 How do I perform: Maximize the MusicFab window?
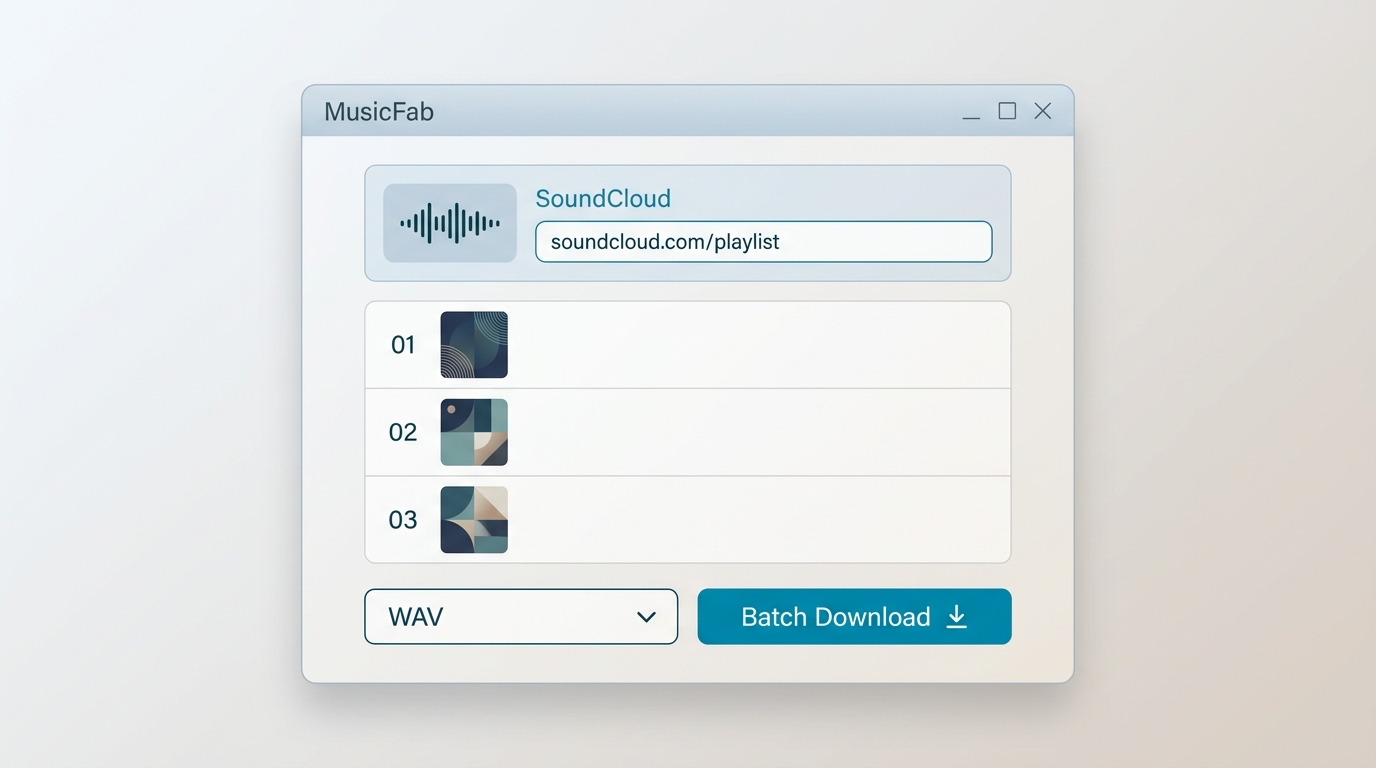(1007, 111)
